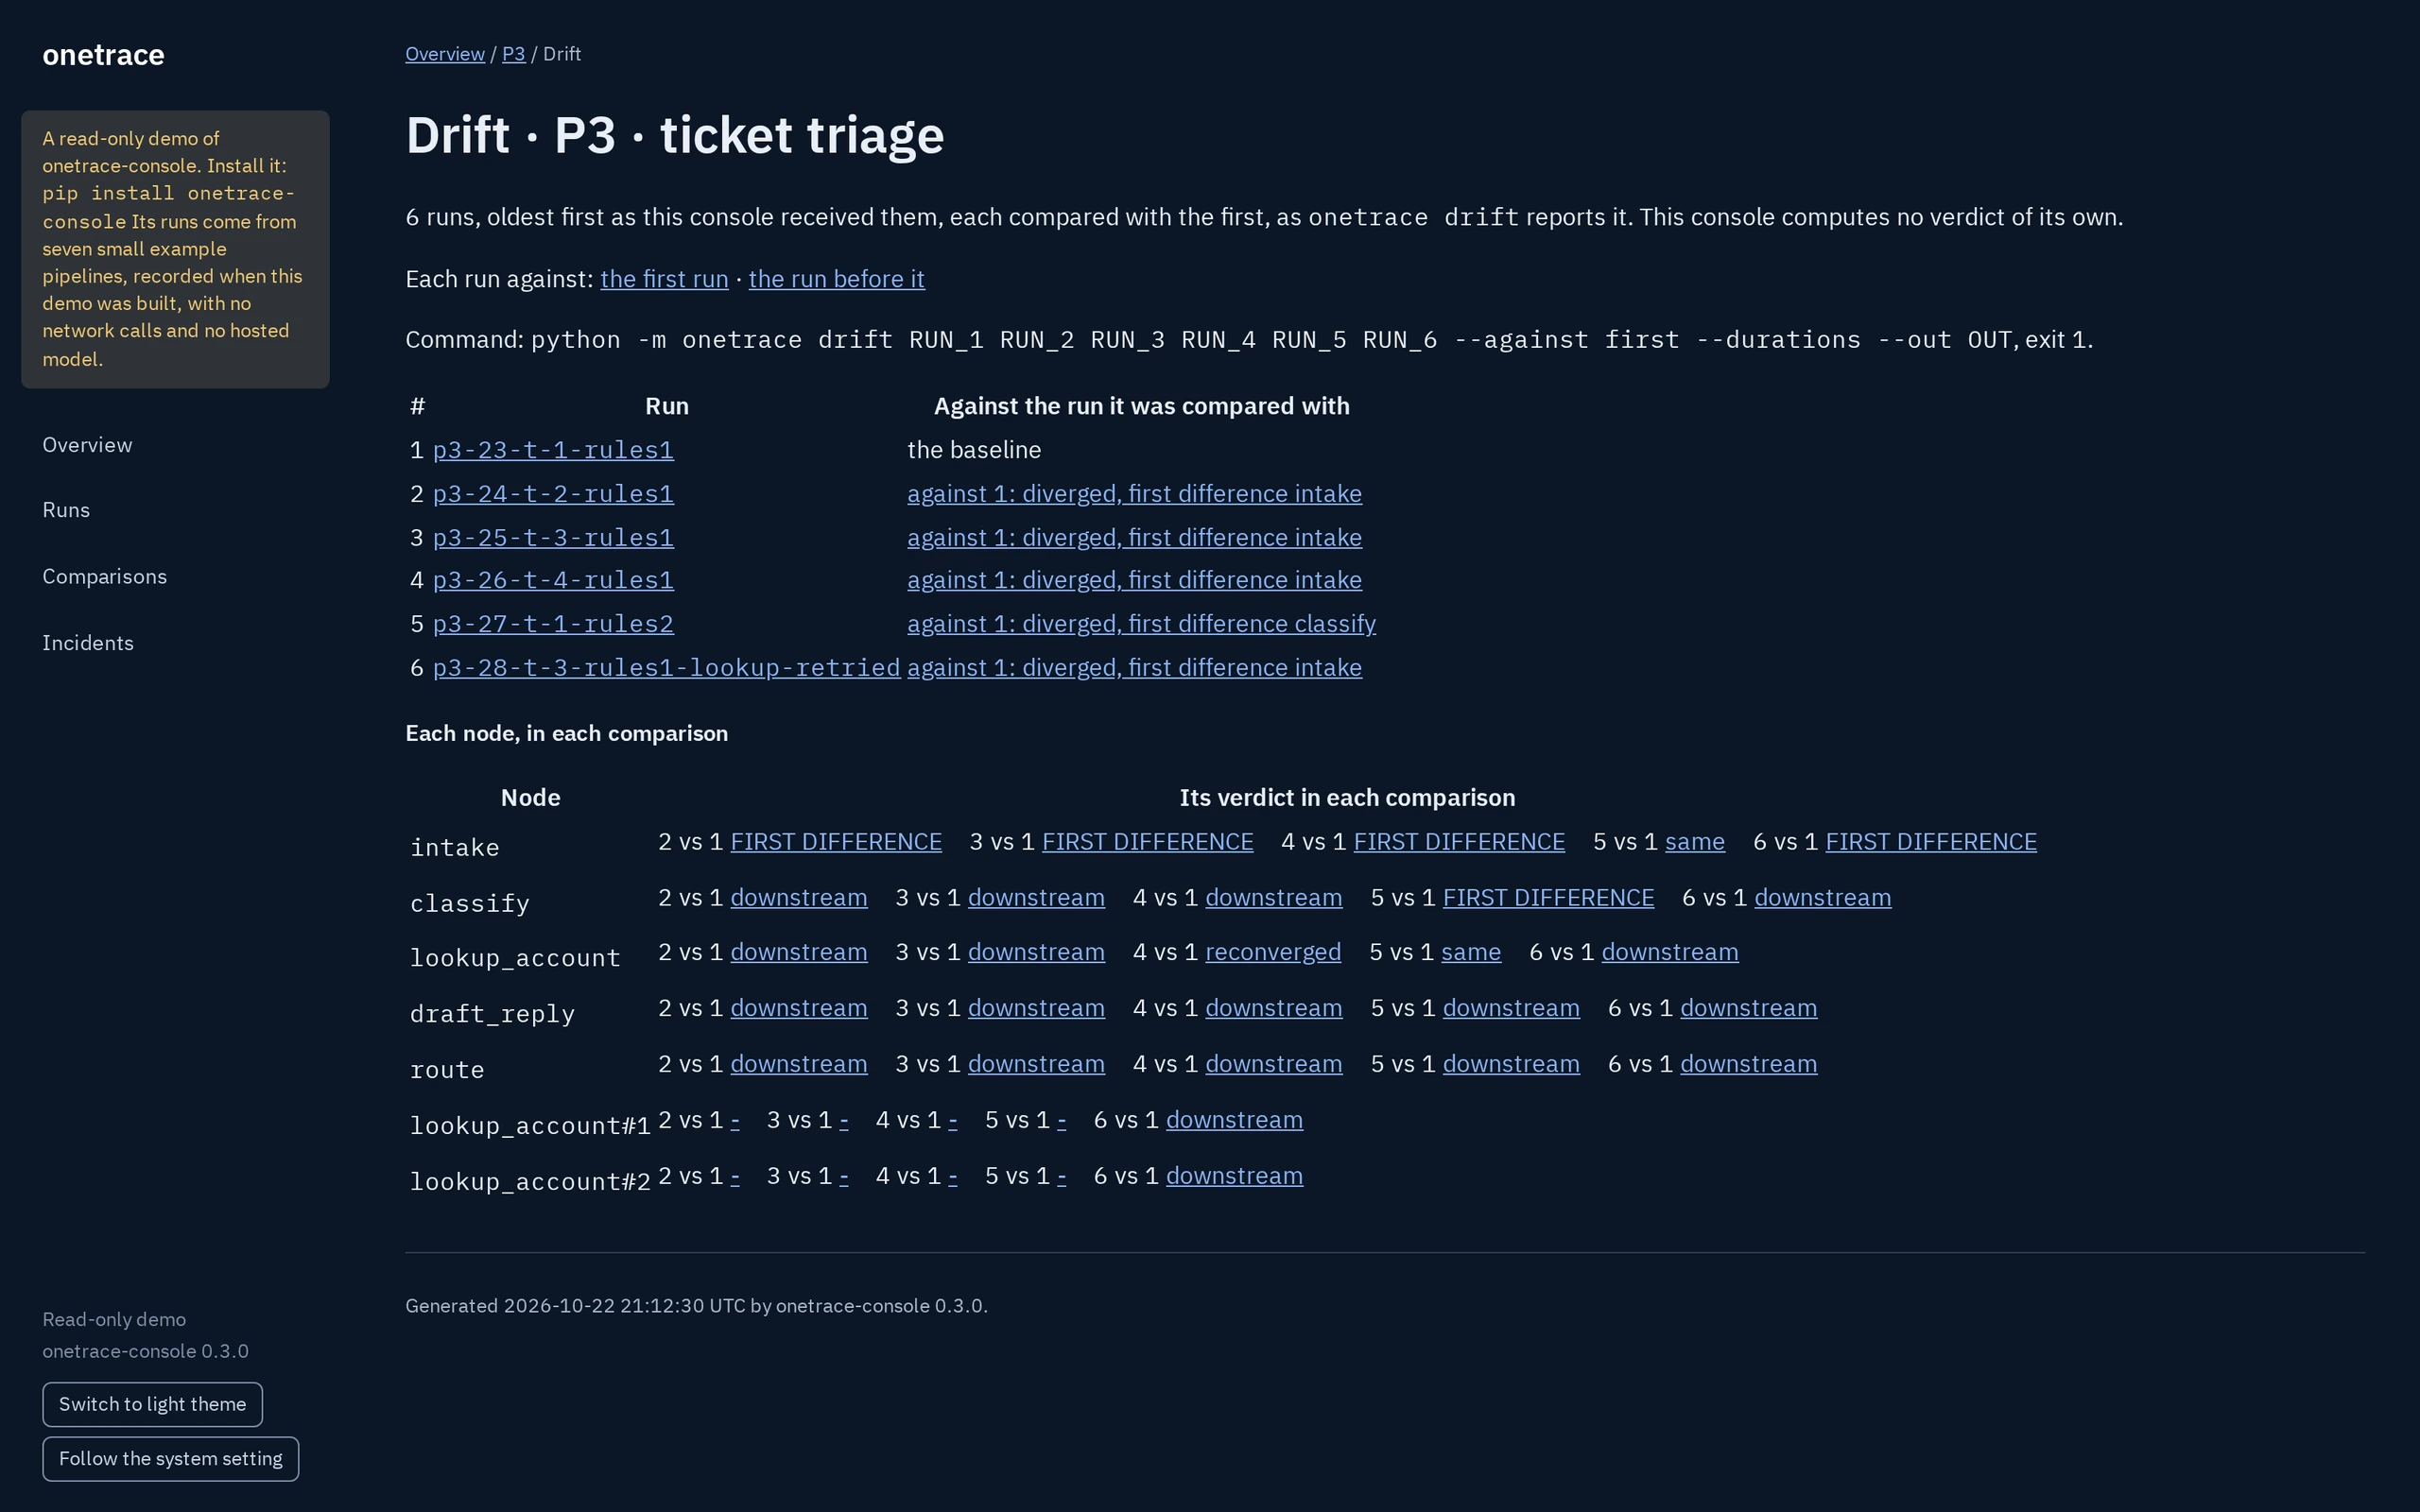Open run 2's diverged comparison against 1
This screenshot has height=1512, width=2420.
(1134, 494)
